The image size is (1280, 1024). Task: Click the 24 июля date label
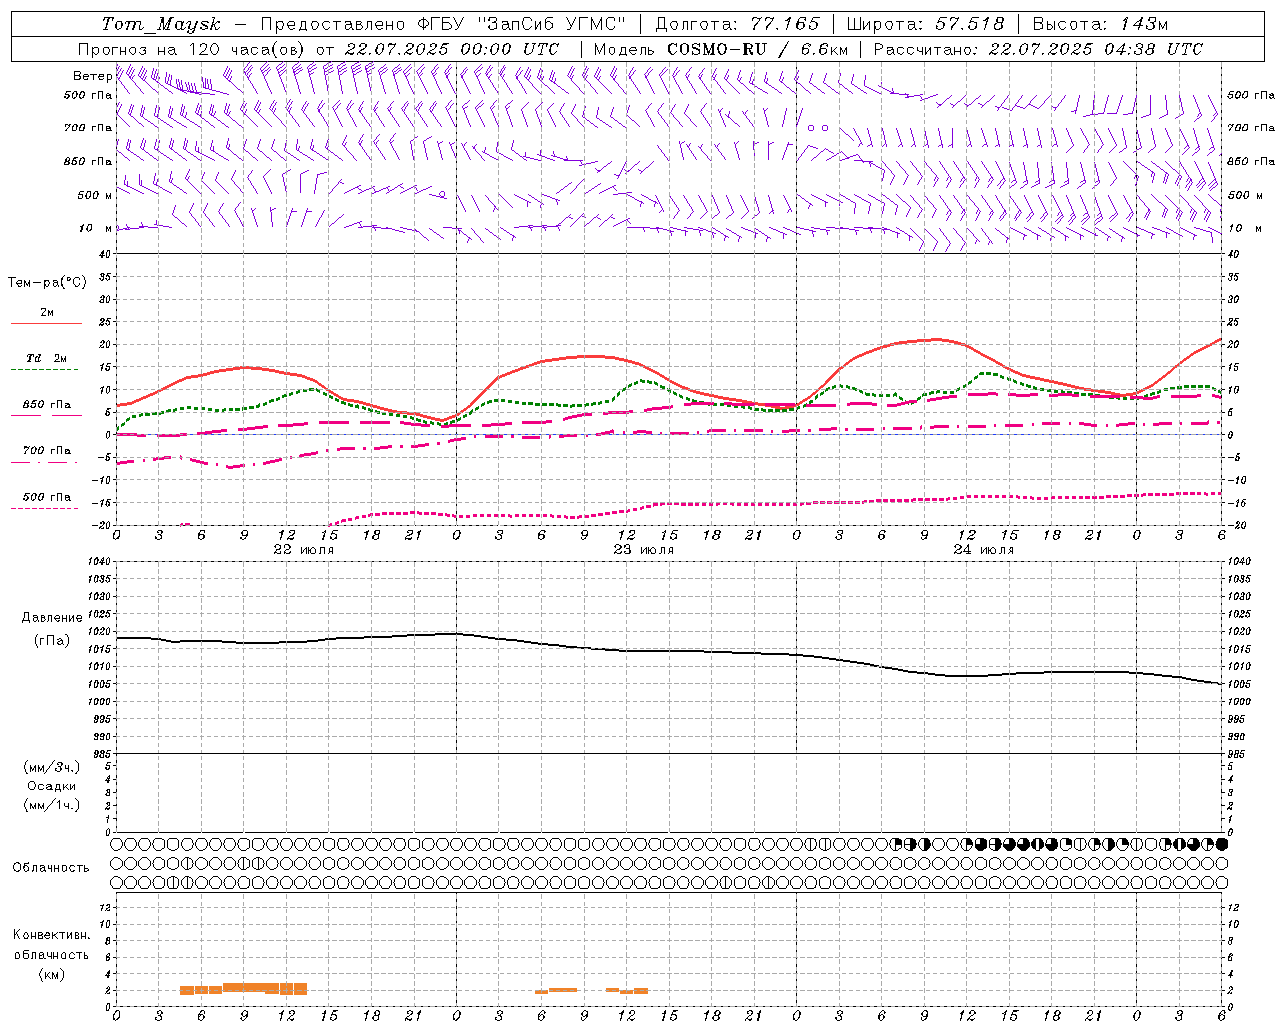[x=984, y=550]
